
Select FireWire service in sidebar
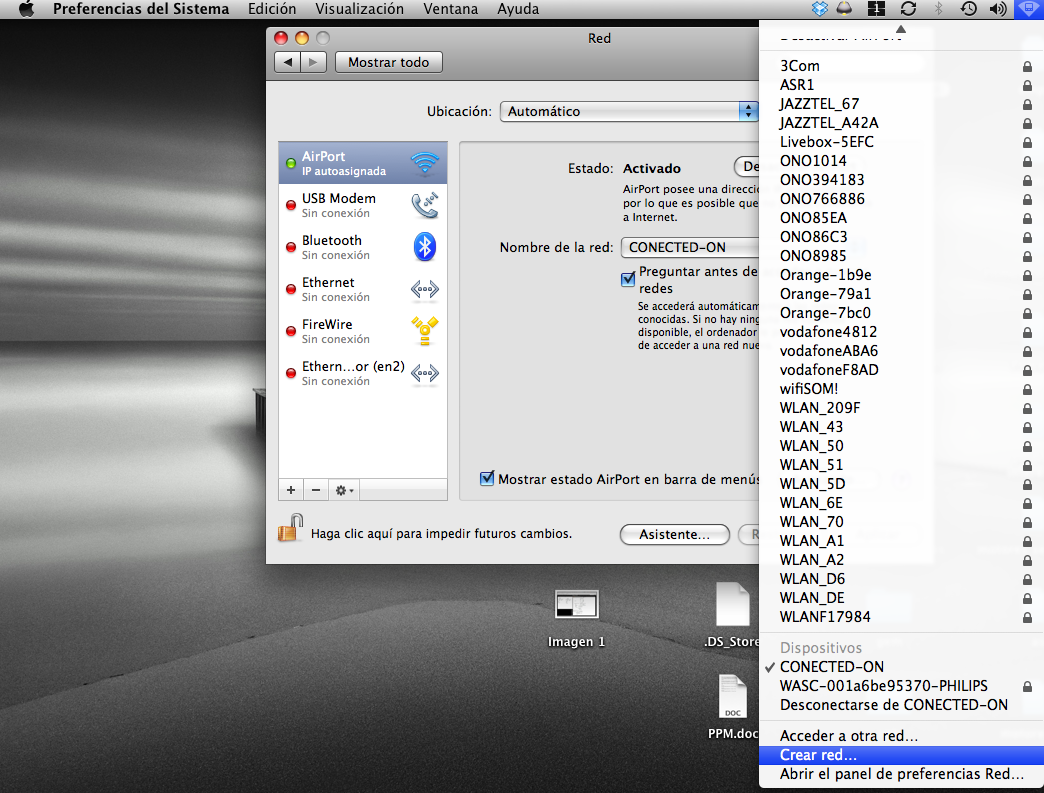click(x=363, y=331)
